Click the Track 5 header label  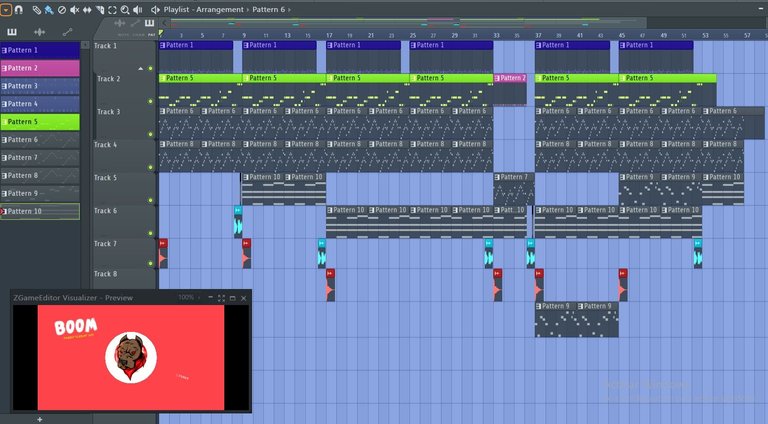(105, 178)
